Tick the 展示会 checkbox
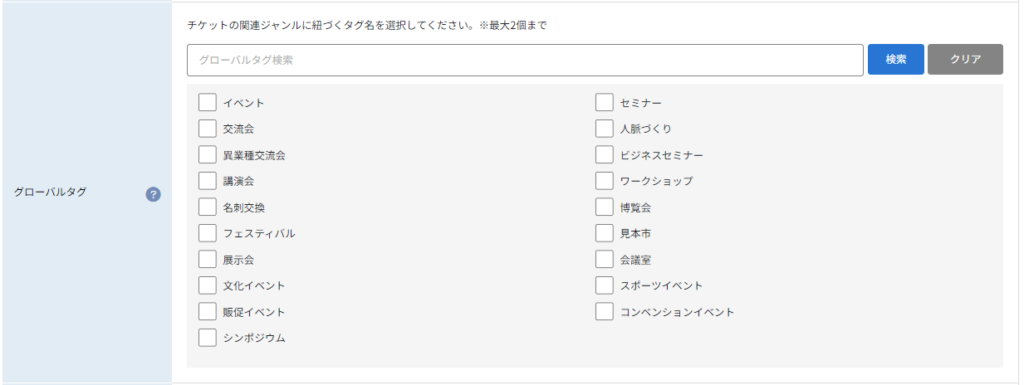Screen dimensions: 1024x385 pos(207,259)
